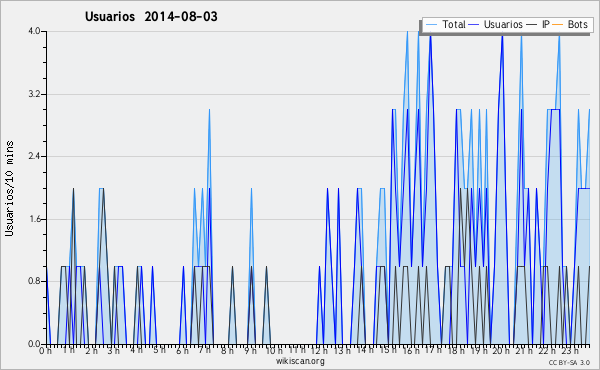Click the 'CC BY-SA 3.0' license text
The image size is (600, 370).
[569, 363]
